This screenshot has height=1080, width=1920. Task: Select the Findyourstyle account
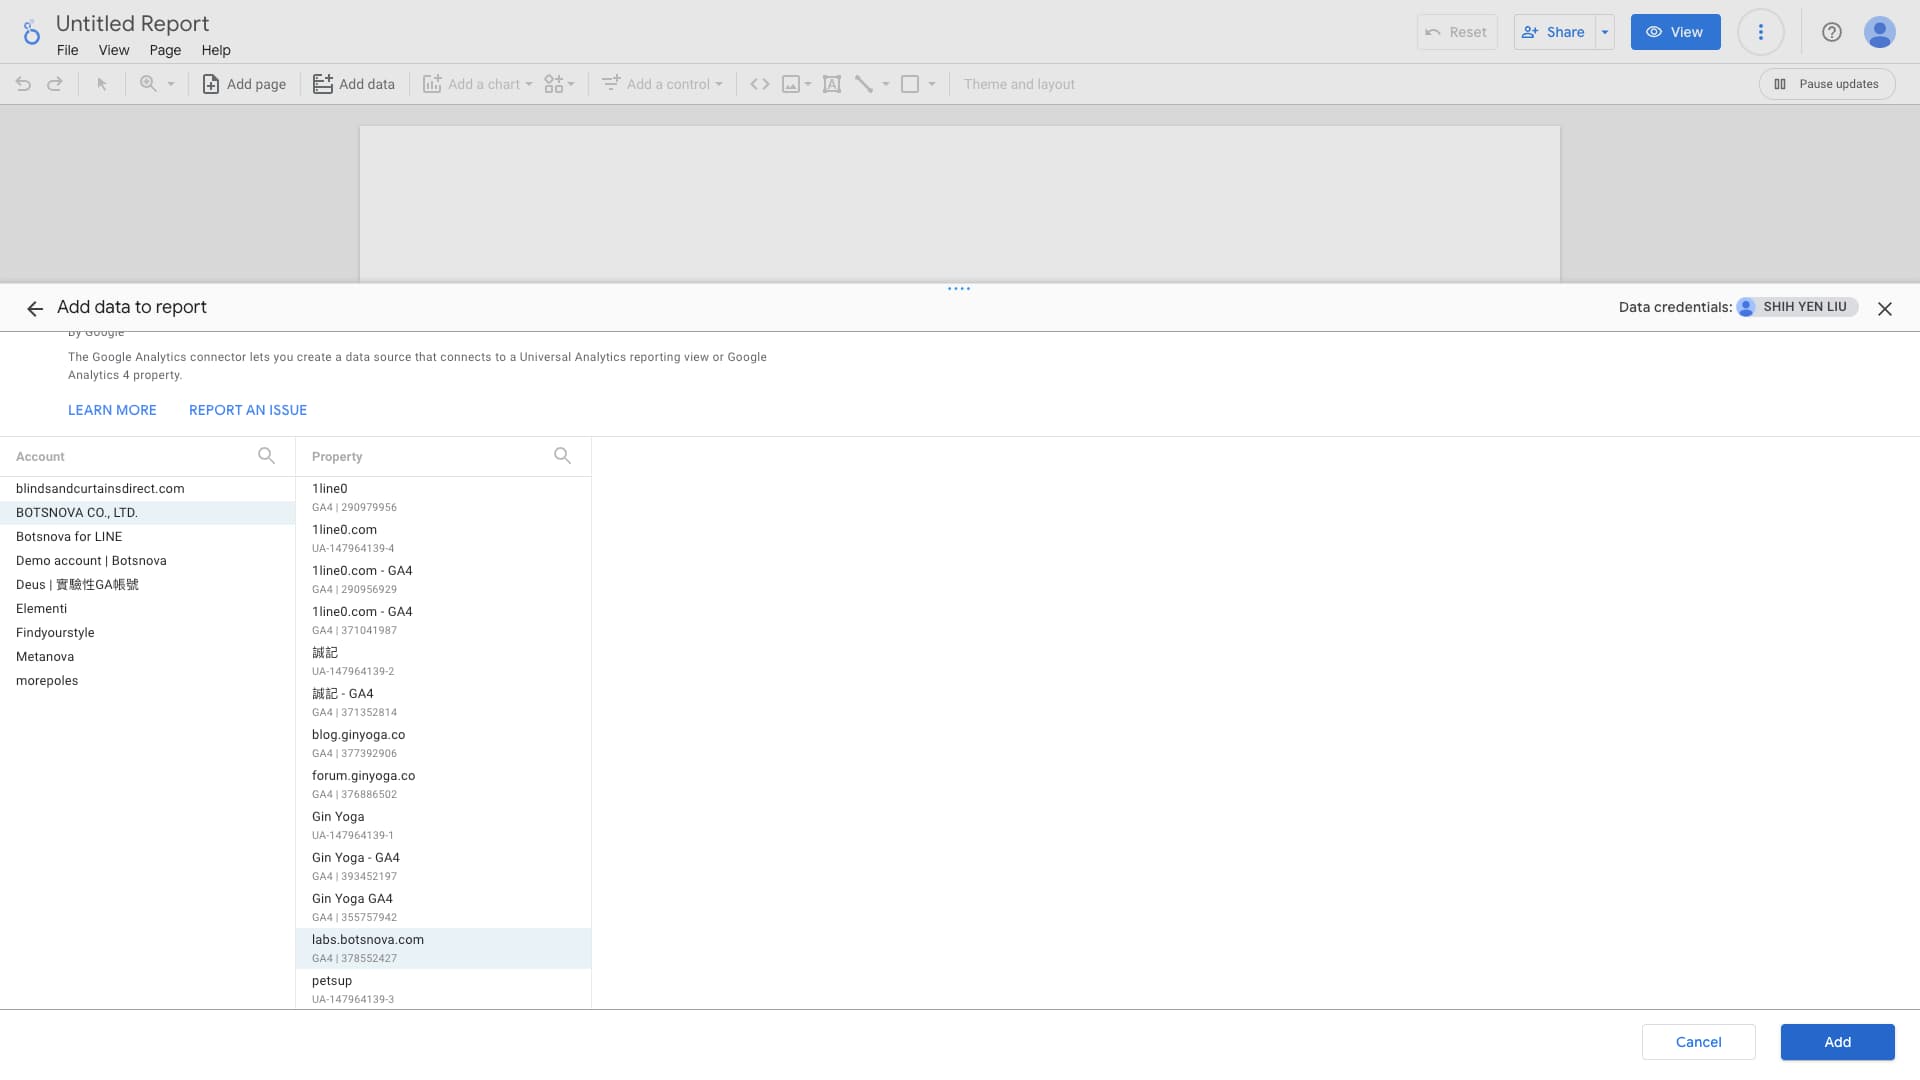[x=147, y=633]
